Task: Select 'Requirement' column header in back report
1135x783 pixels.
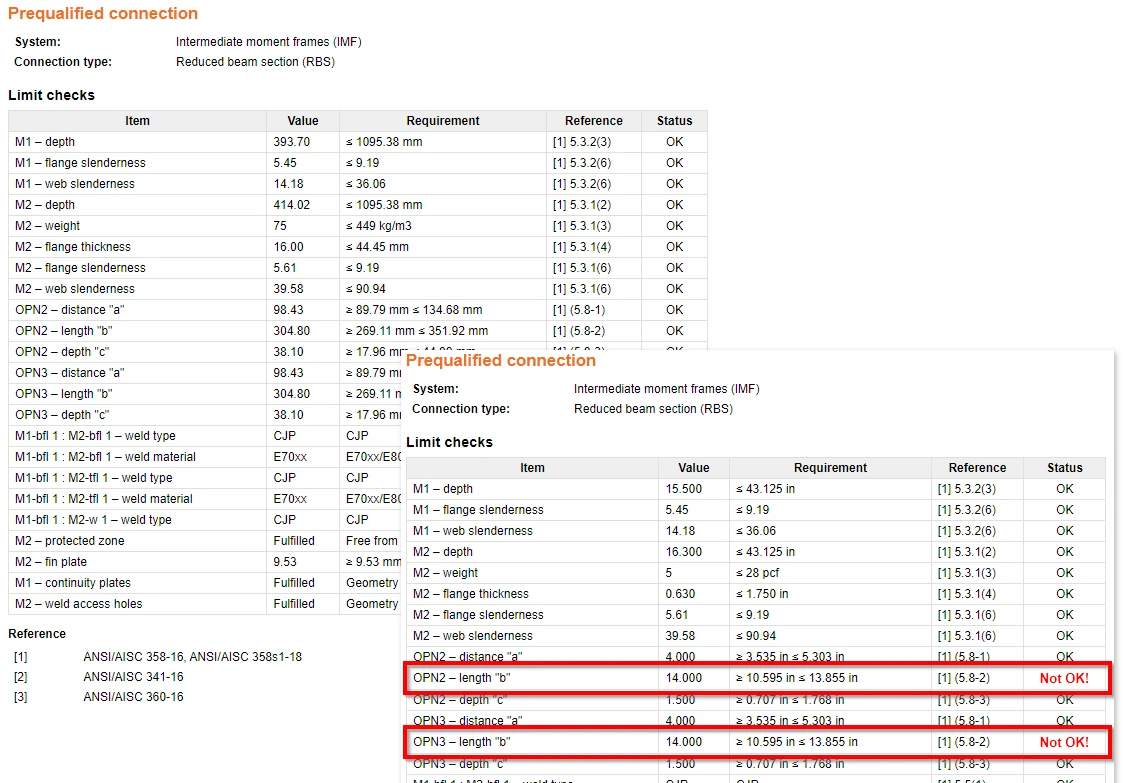Action: [x=443, y=121]
